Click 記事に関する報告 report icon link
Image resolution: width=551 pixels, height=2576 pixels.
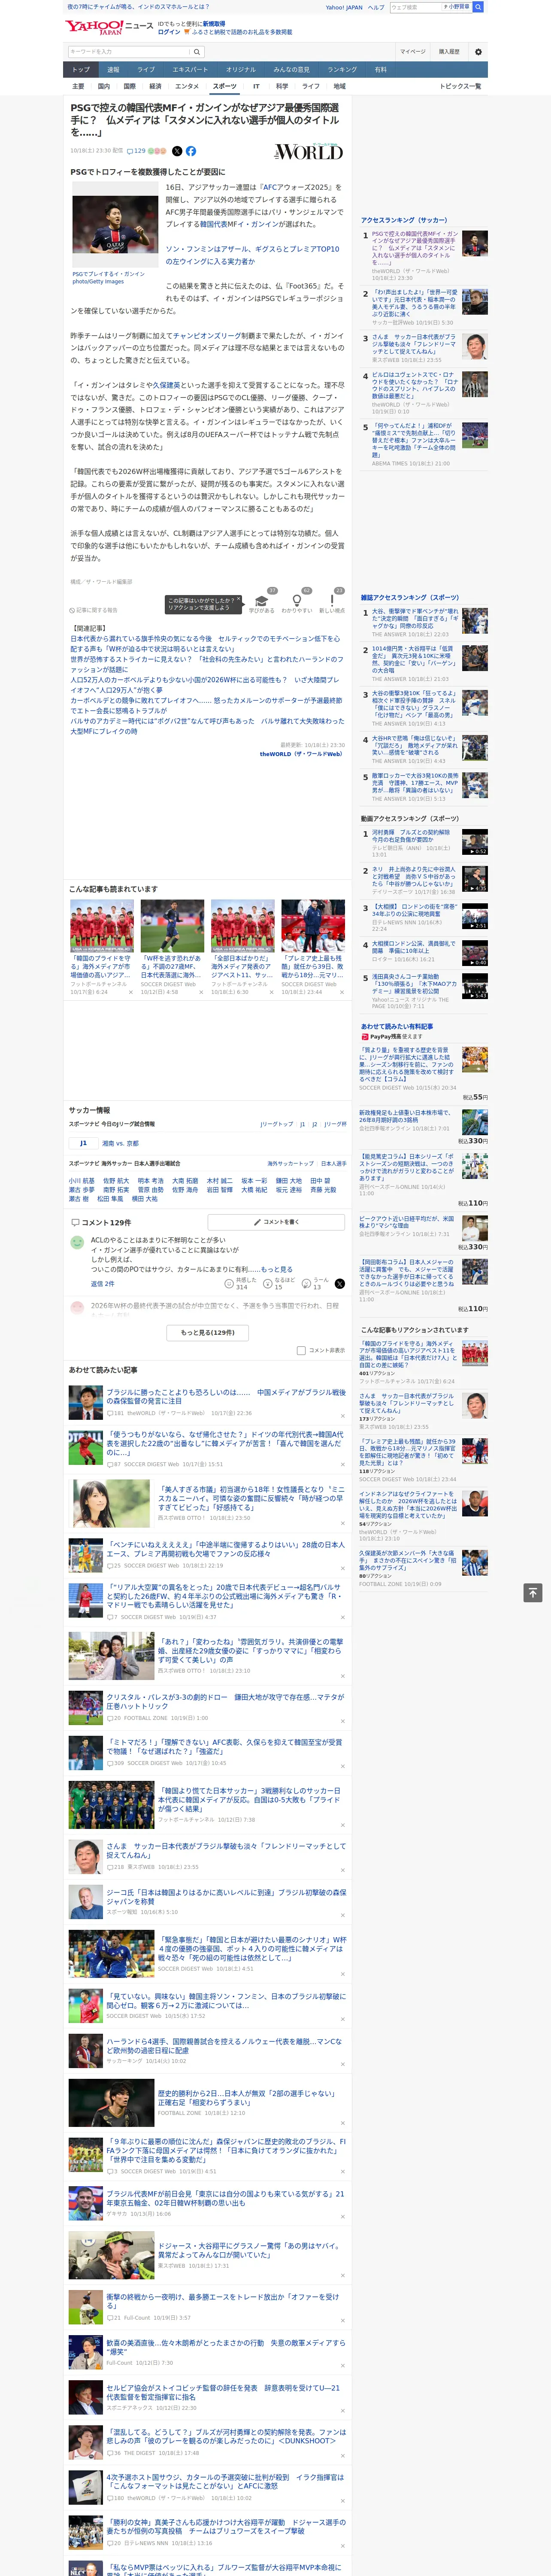coord(94,610)
